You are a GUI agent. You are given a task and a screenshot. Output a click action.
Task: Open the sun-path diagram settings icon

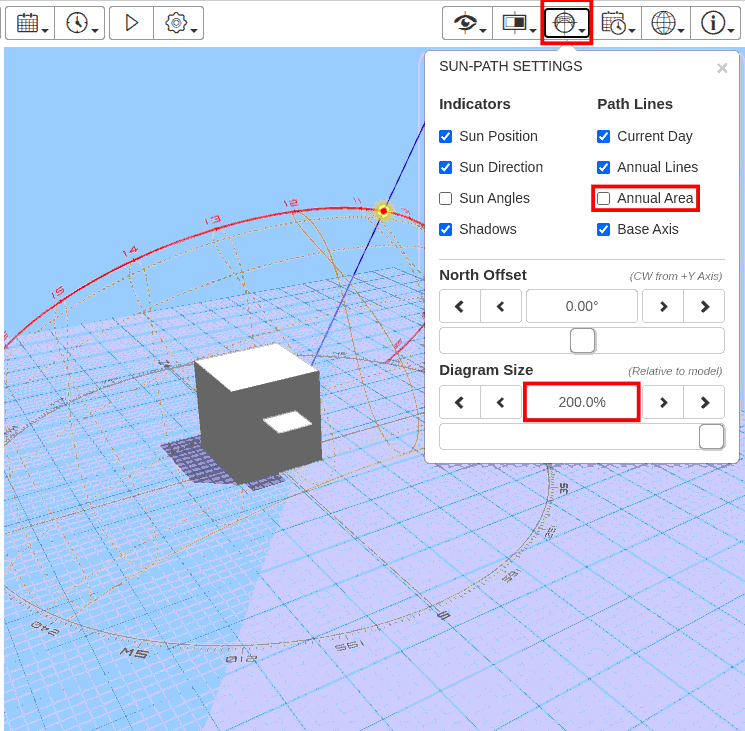click(x=564, y=23)
